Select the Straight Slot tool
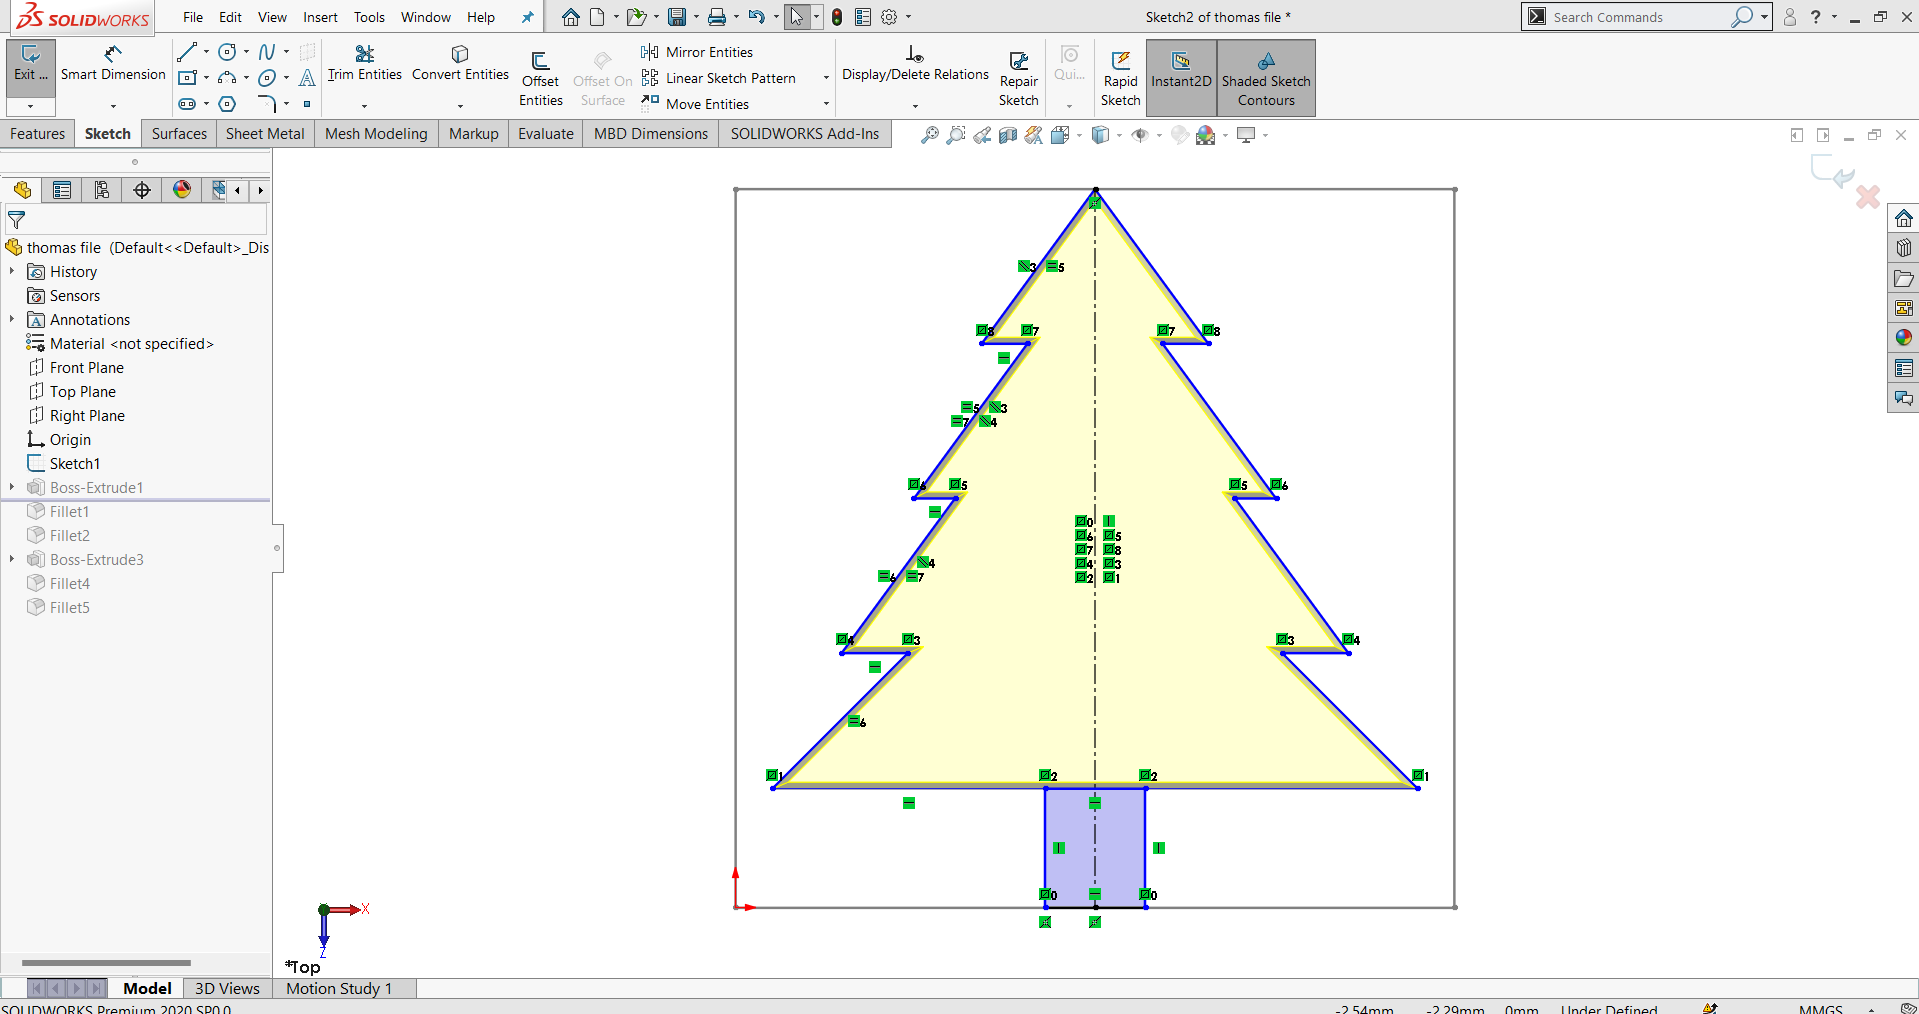This screenshot has height=1014, width=1919. pyautogui.click(x=187, y=104)
